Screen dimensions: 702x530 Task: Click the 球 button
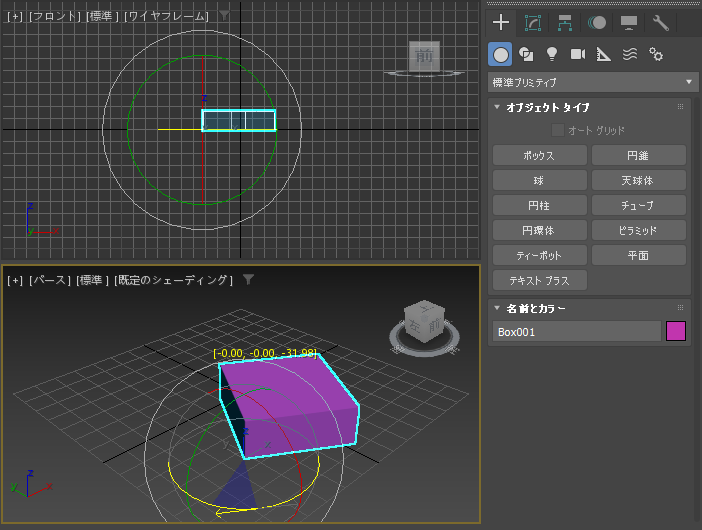(539, 180)
